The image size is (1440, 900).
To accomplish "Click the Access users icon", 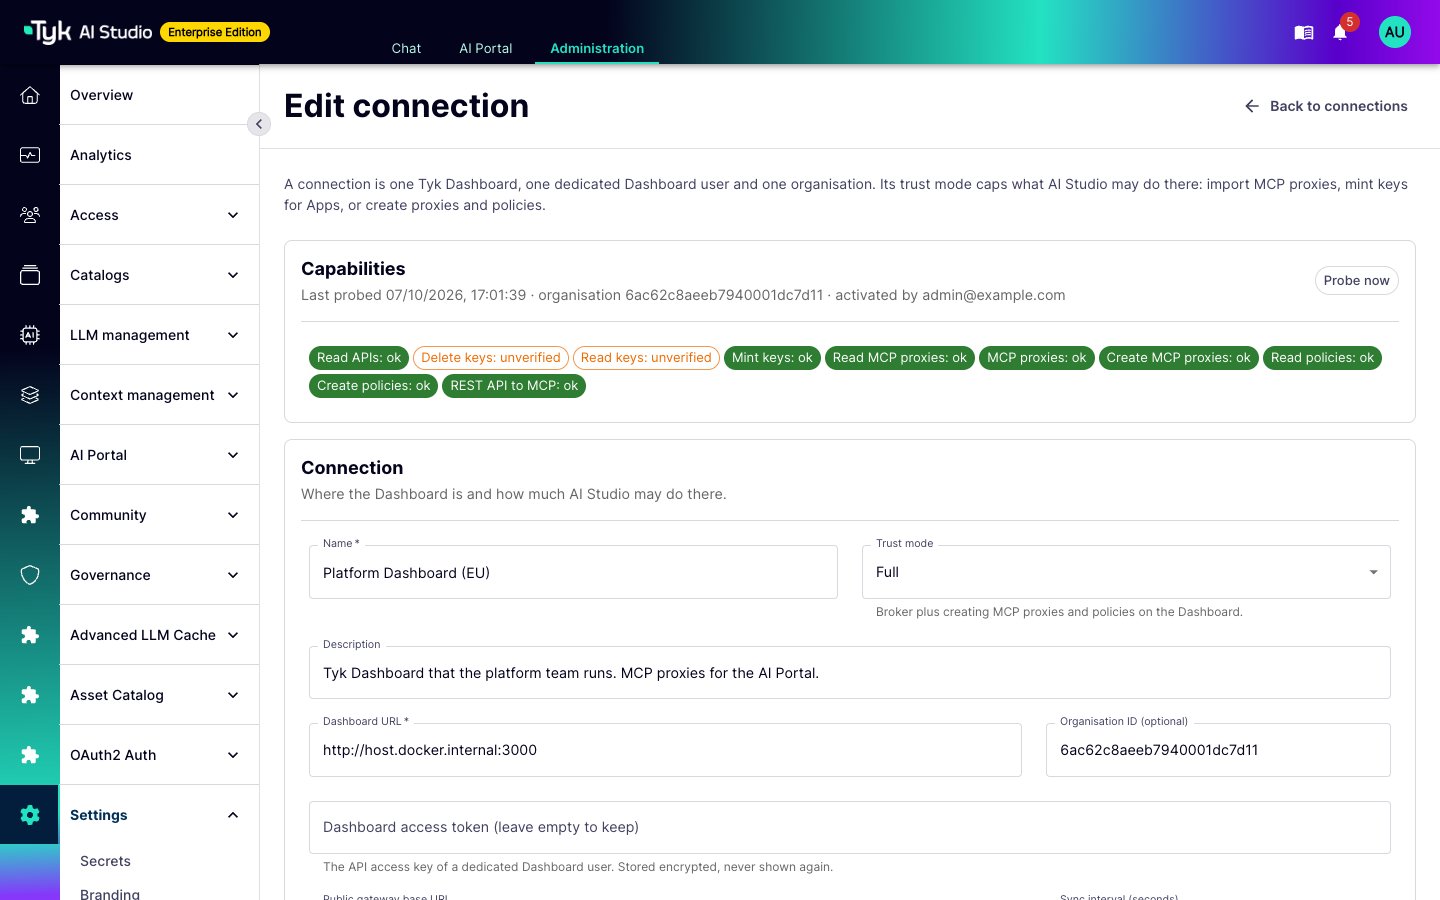I will [30, 215].
